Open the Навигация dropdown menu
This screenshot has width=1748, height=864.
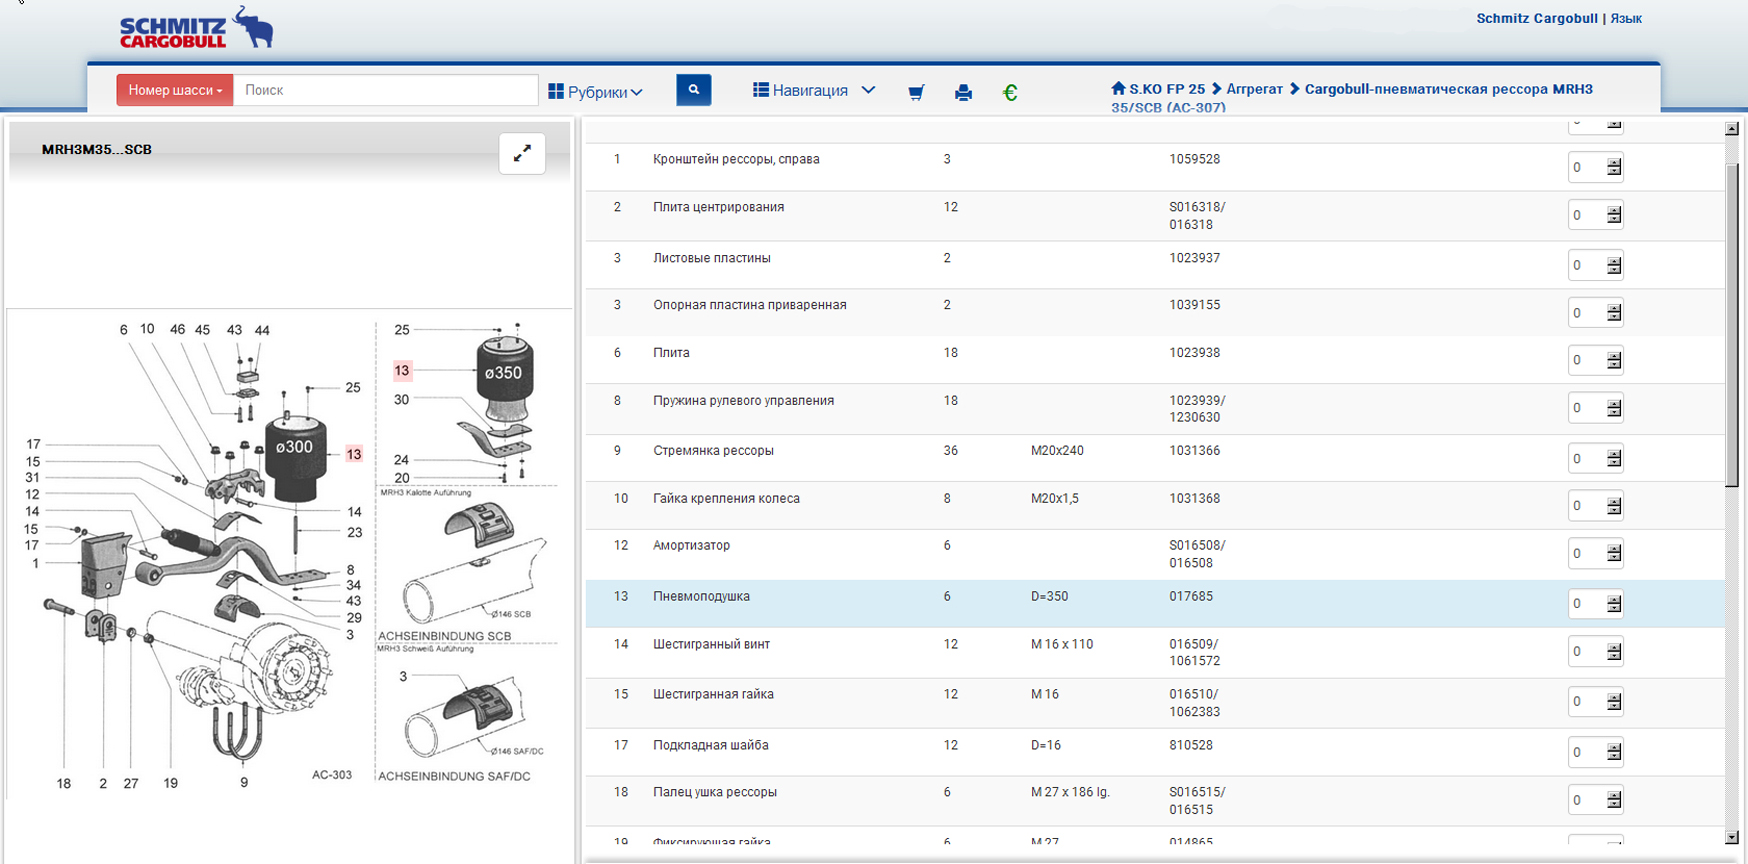814,91
